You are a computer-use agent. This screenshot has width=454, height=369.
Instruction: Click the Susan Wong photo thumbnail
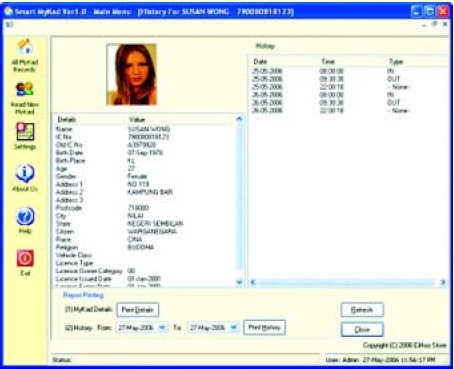click(132, 74)
